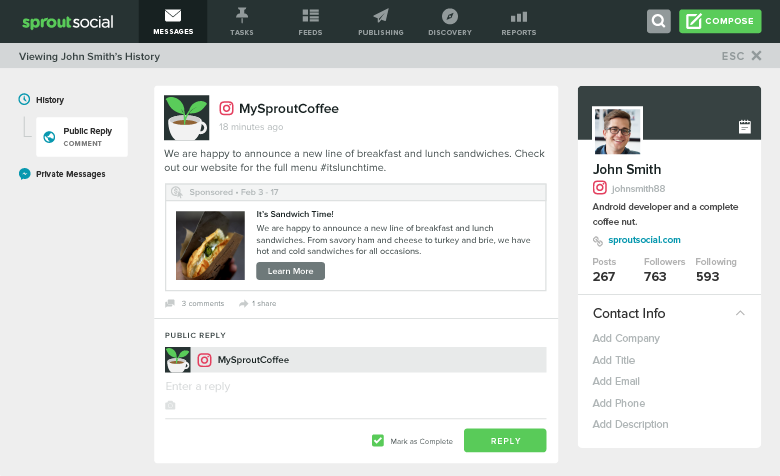Go to the Publishing tab
The image size is (780, 476).
pyautogui.click(x=381, y=21)
